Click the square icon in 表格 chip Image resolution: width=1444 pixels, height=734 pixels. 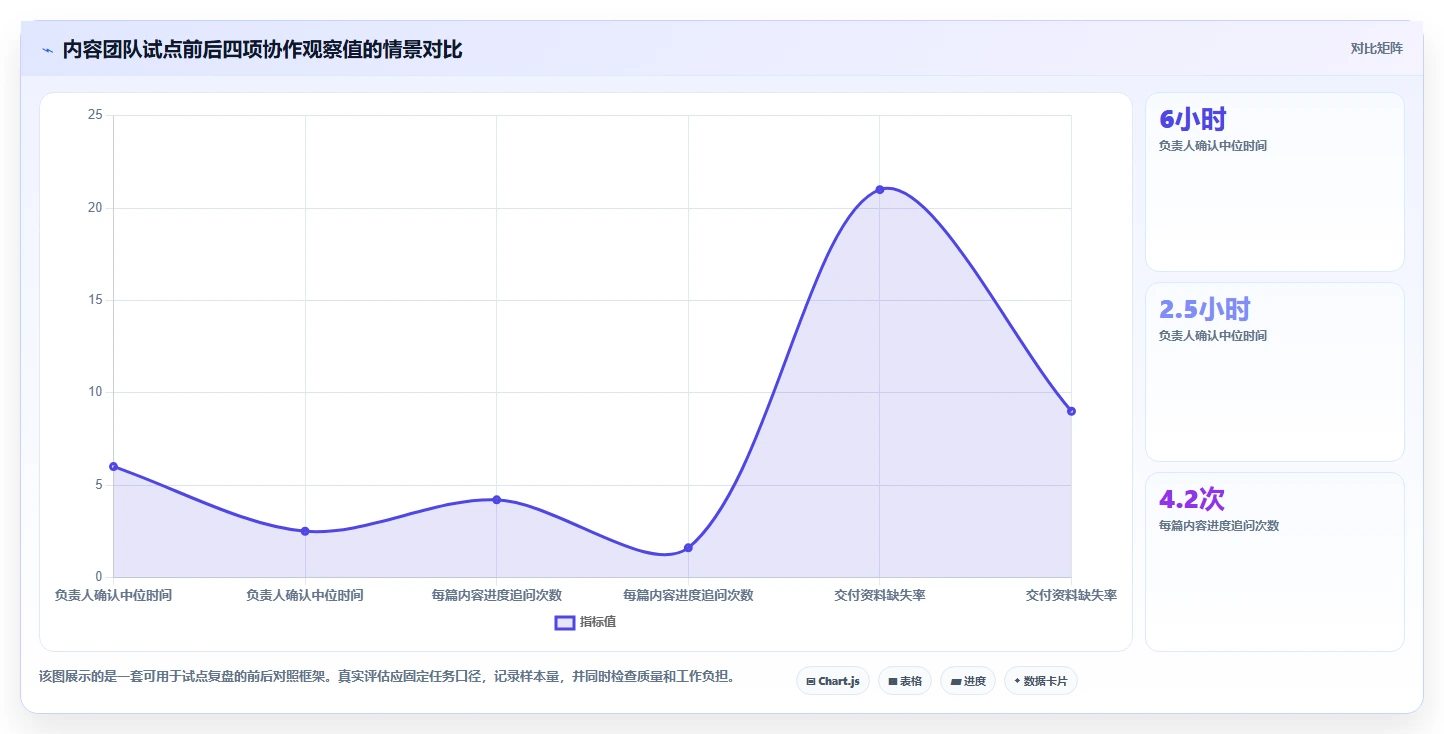892,681
